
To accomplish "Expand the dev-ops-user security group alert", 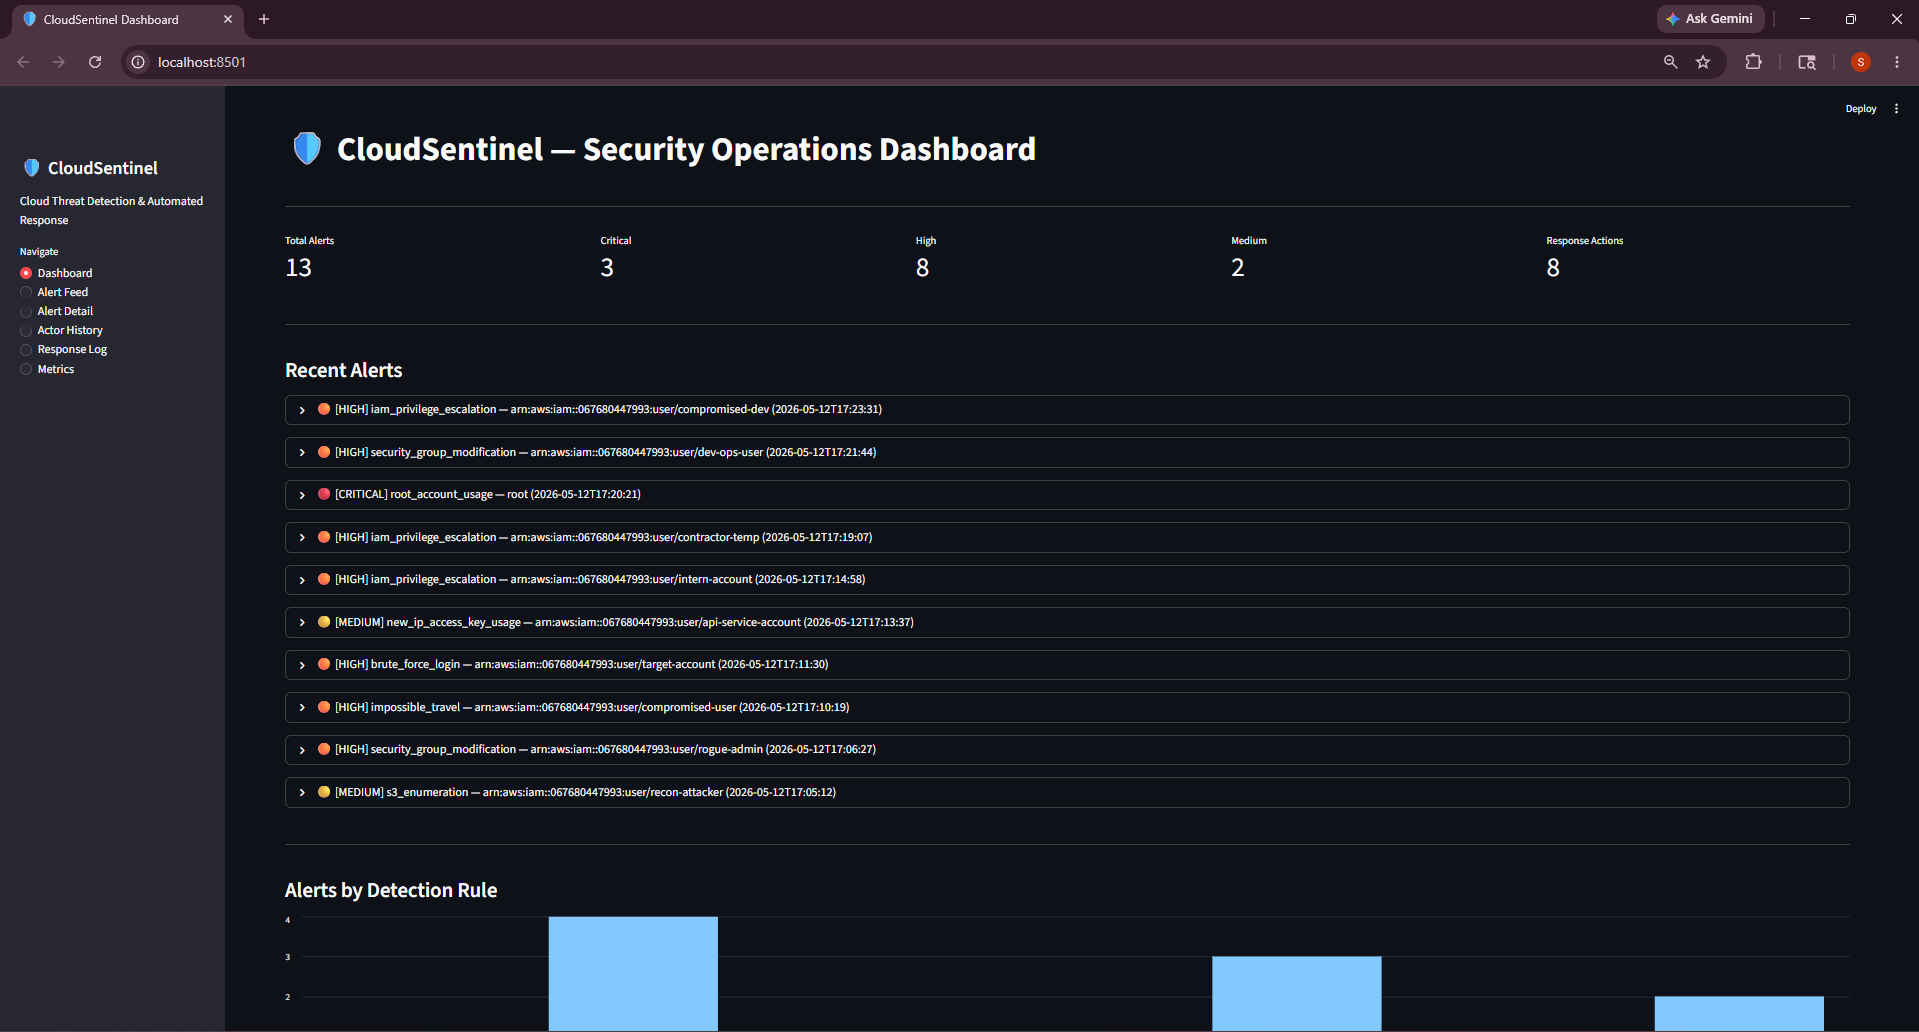I will tap(1067, 452).
